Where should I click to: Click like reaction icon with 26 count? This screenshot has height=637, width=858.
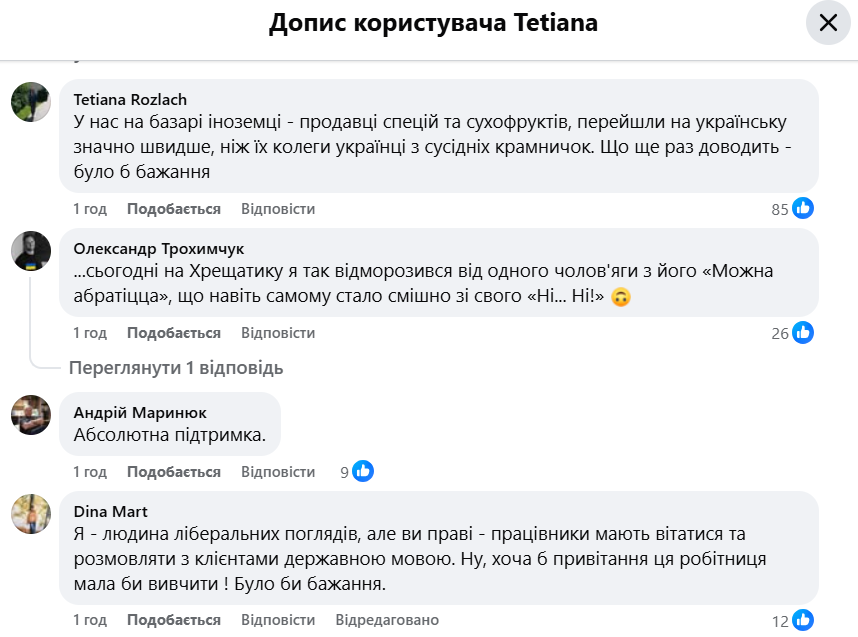click(803, 333)
